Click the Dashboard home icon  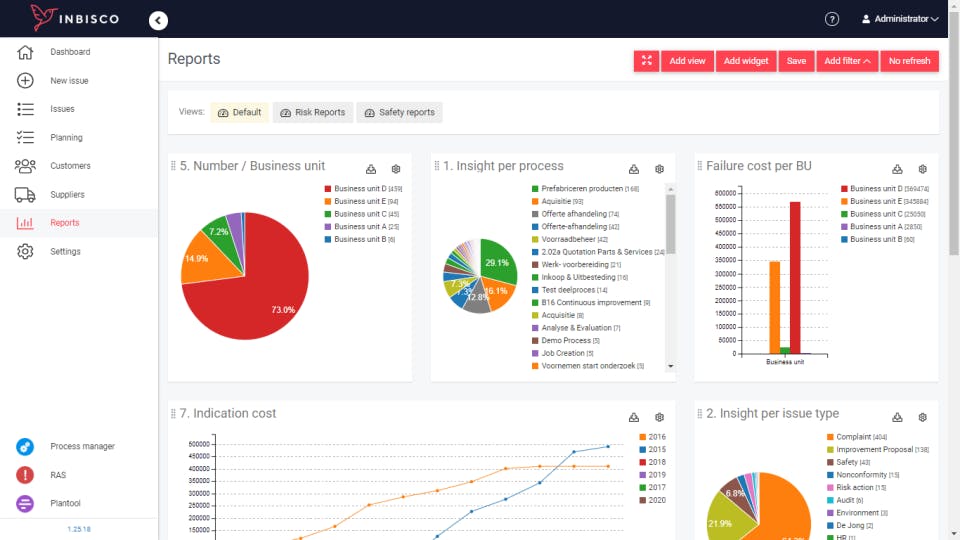pyautogui.click(x=25, y=52)
